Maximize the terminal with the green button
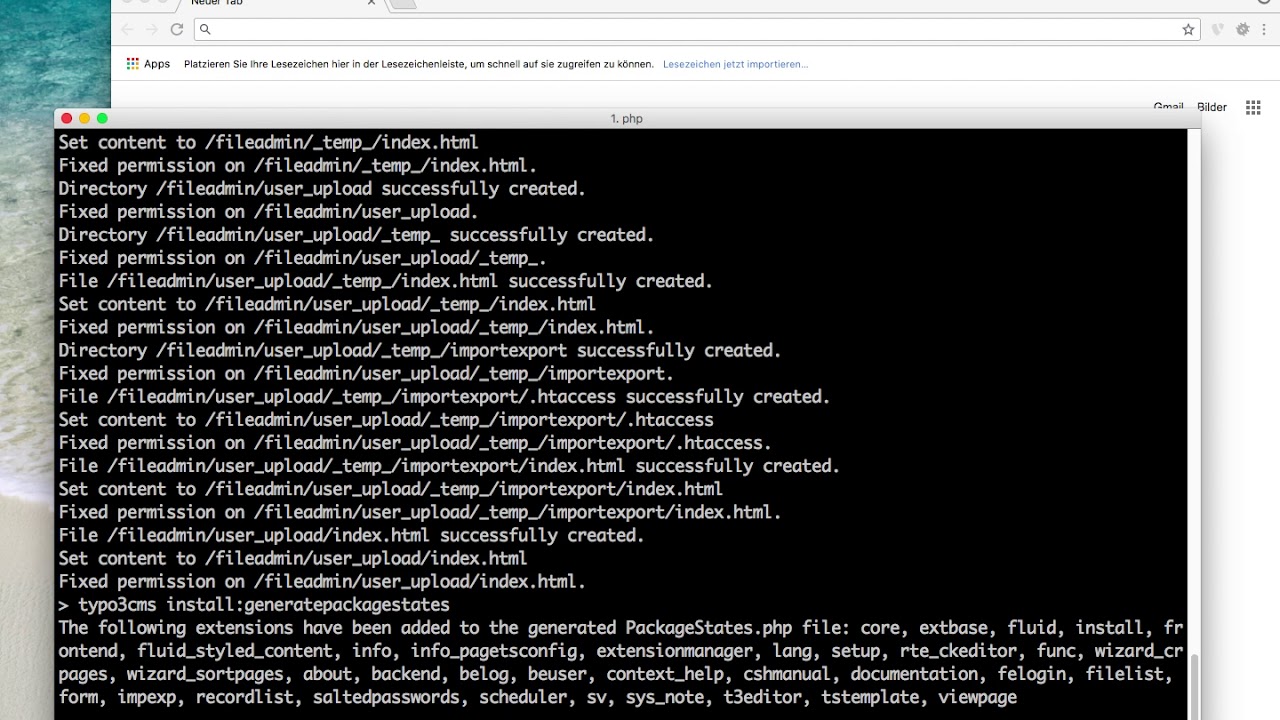Viewport: 1280px width, 720px height. [102, 118]
